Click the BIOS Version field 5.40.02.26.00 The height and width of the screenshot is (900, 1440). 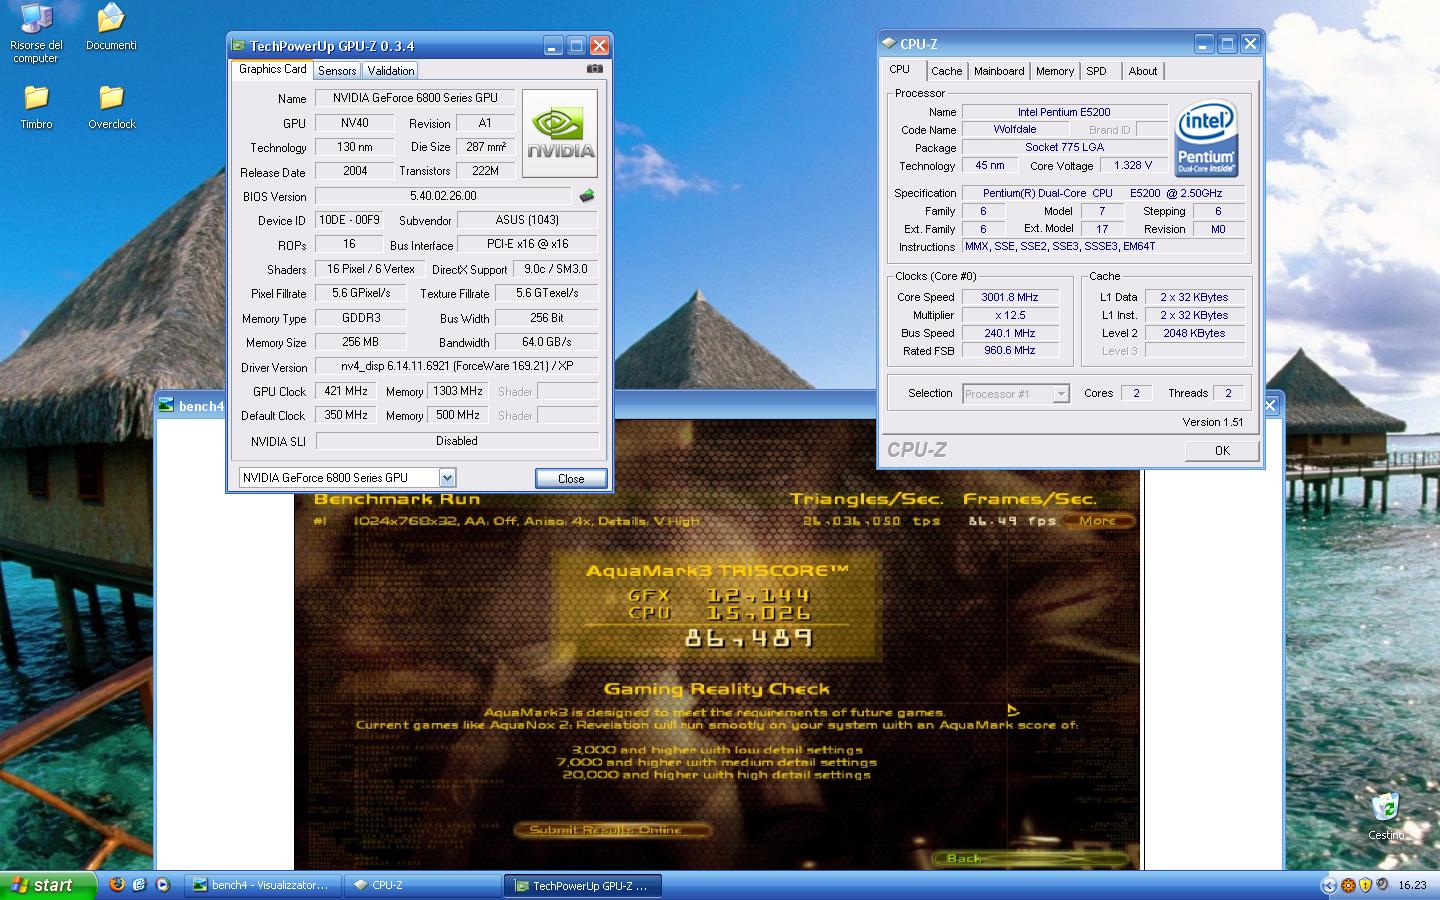coord(443,196)
